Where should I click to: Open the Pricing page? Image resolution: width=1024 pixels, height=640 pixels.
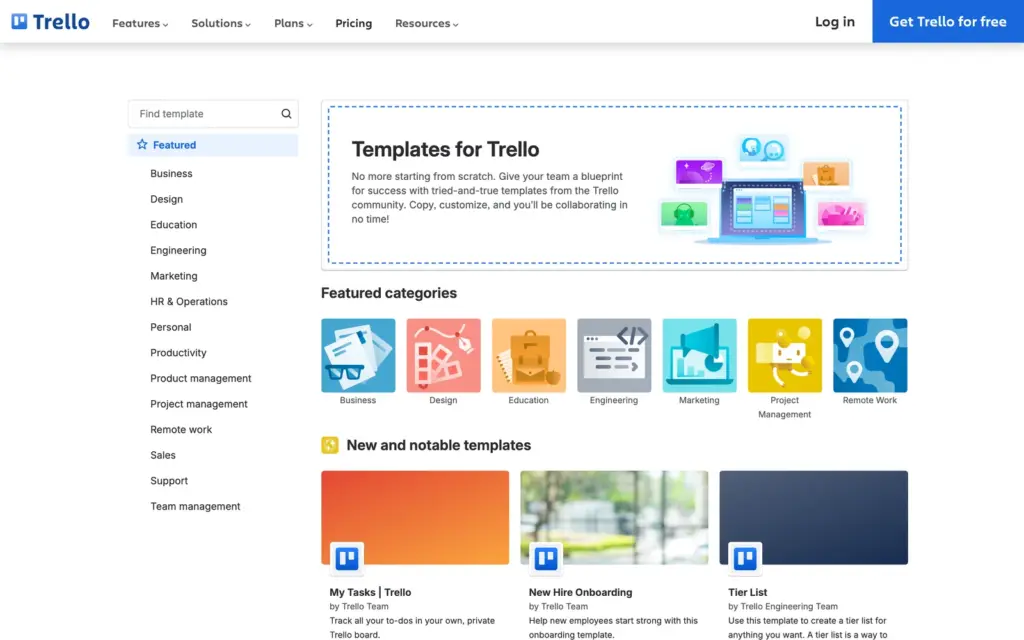point(353,23)
